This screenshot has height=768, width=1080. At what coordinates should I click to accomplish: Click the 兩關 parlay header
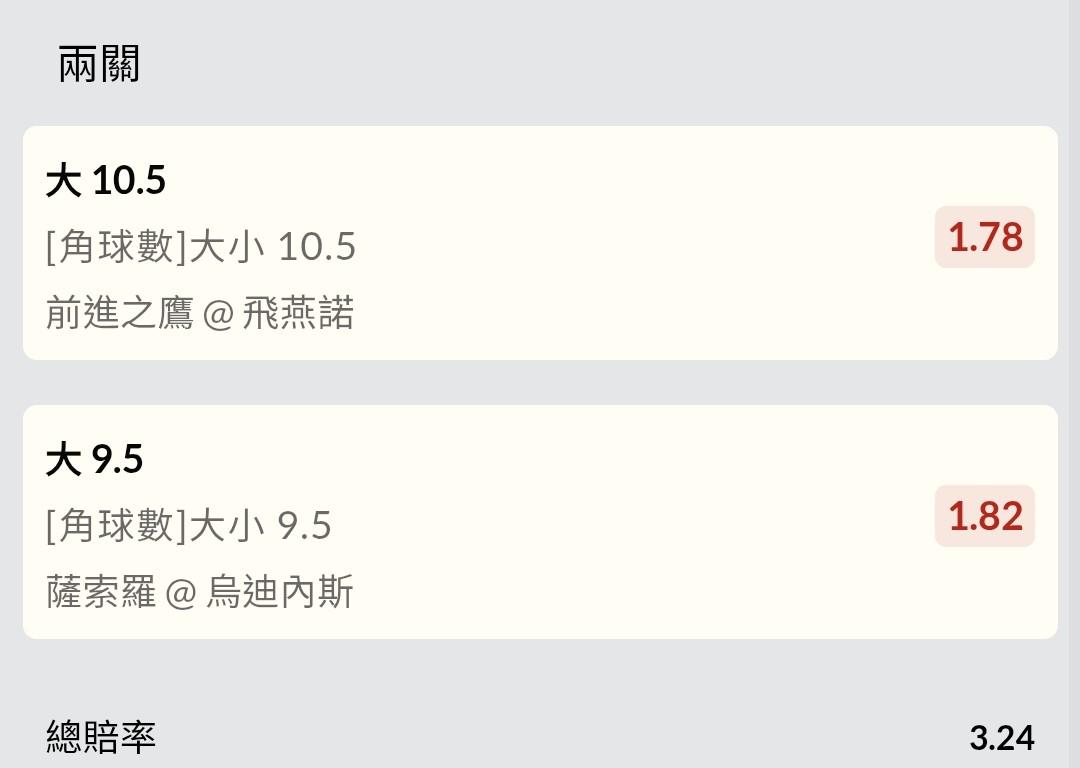tap(98, 65)
